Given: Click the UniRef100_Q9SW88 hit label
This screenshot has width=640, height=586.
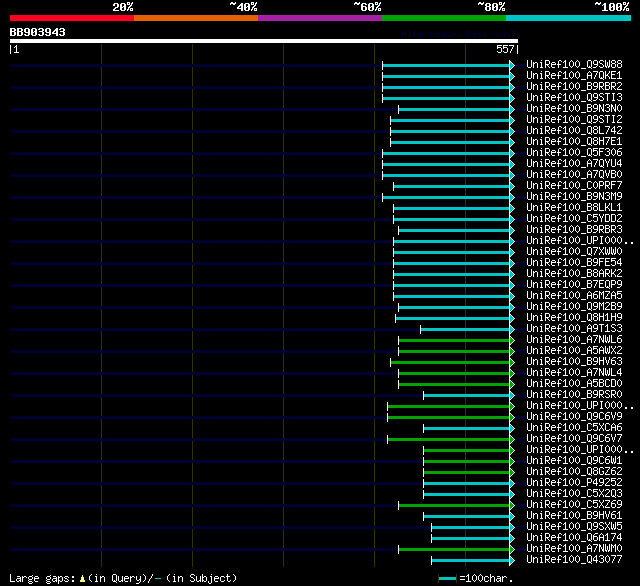Looking at the screenshot, I should (574, 64).
